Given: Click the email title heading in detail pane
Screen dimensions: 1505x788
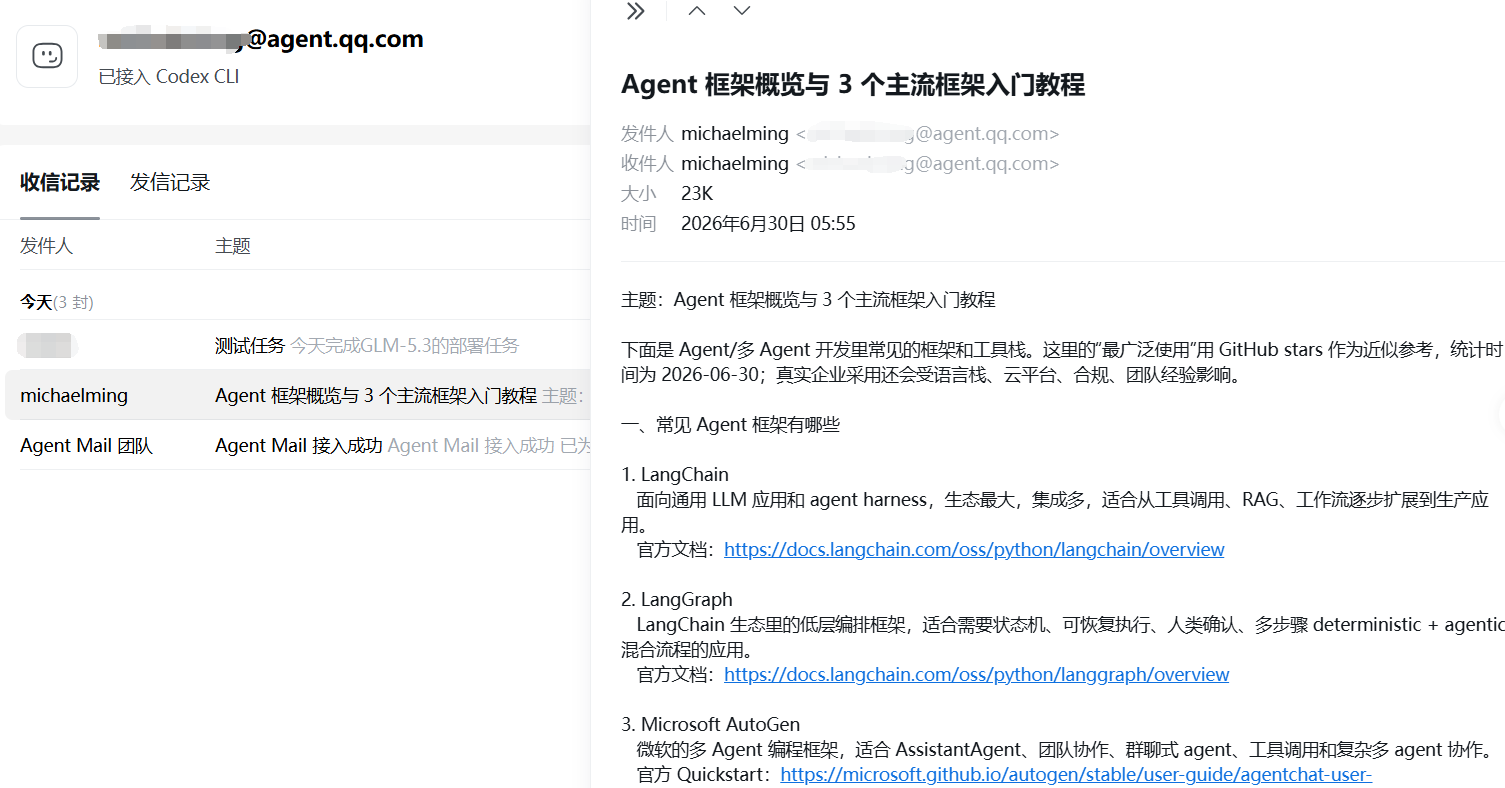Looking at the screenshot, I should pyautogui.click(x=853, y=85).
